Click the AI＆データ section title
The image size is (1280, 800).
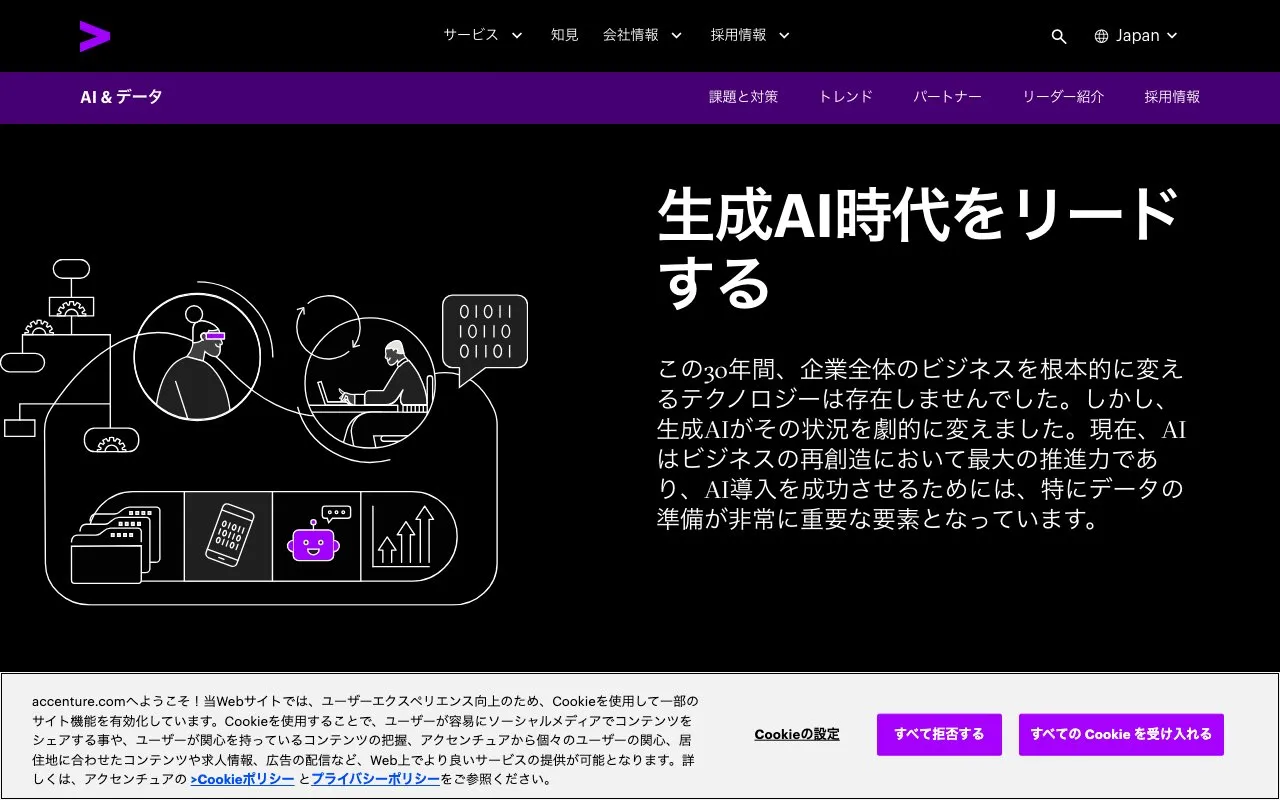point(121,97)
